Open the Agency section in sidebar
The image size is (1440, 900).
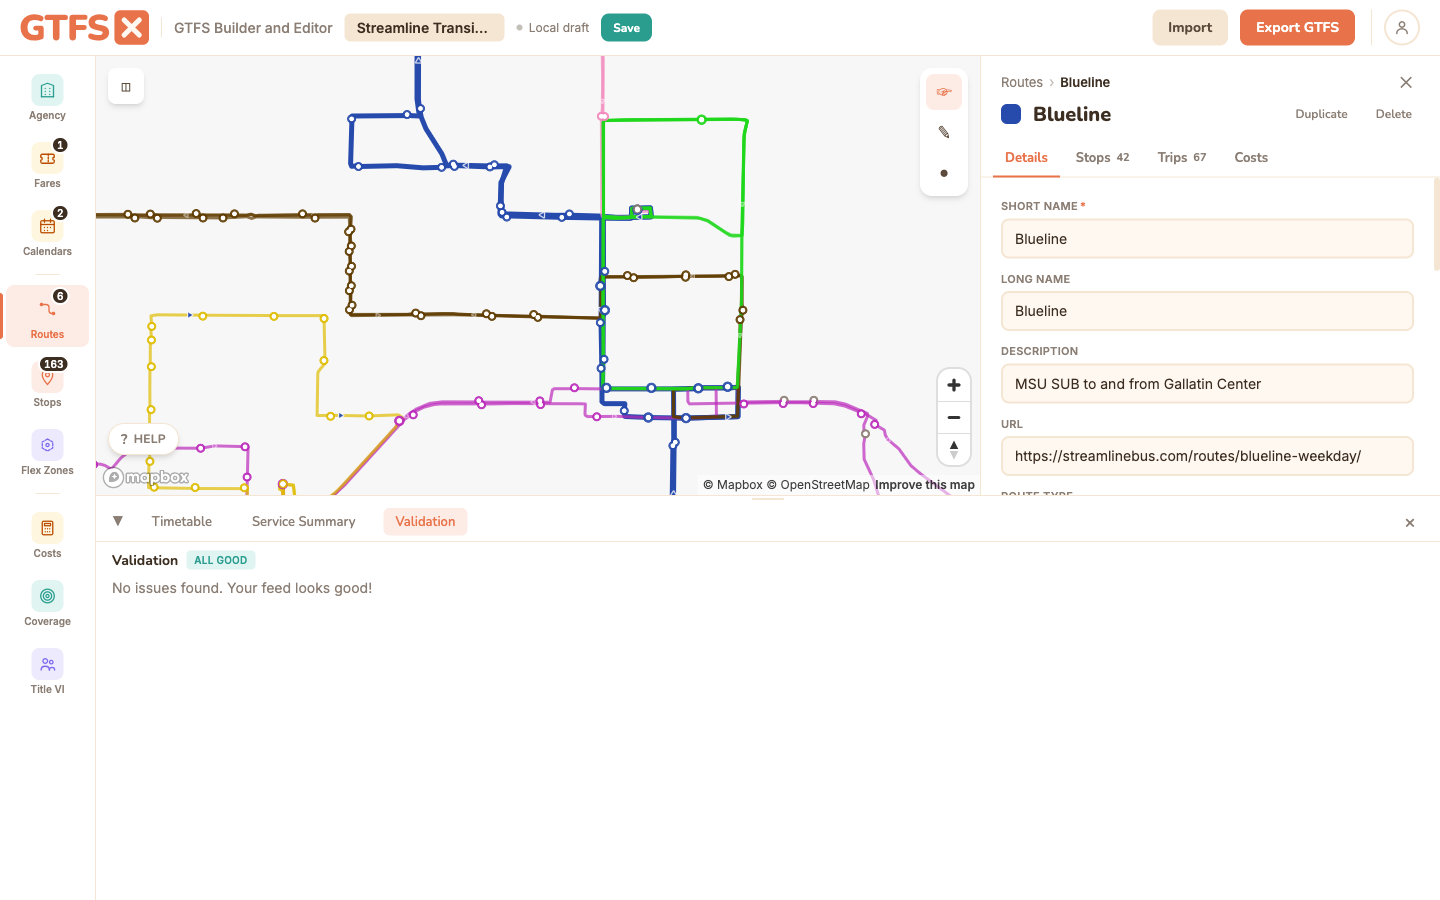click(x=47, y=98)
